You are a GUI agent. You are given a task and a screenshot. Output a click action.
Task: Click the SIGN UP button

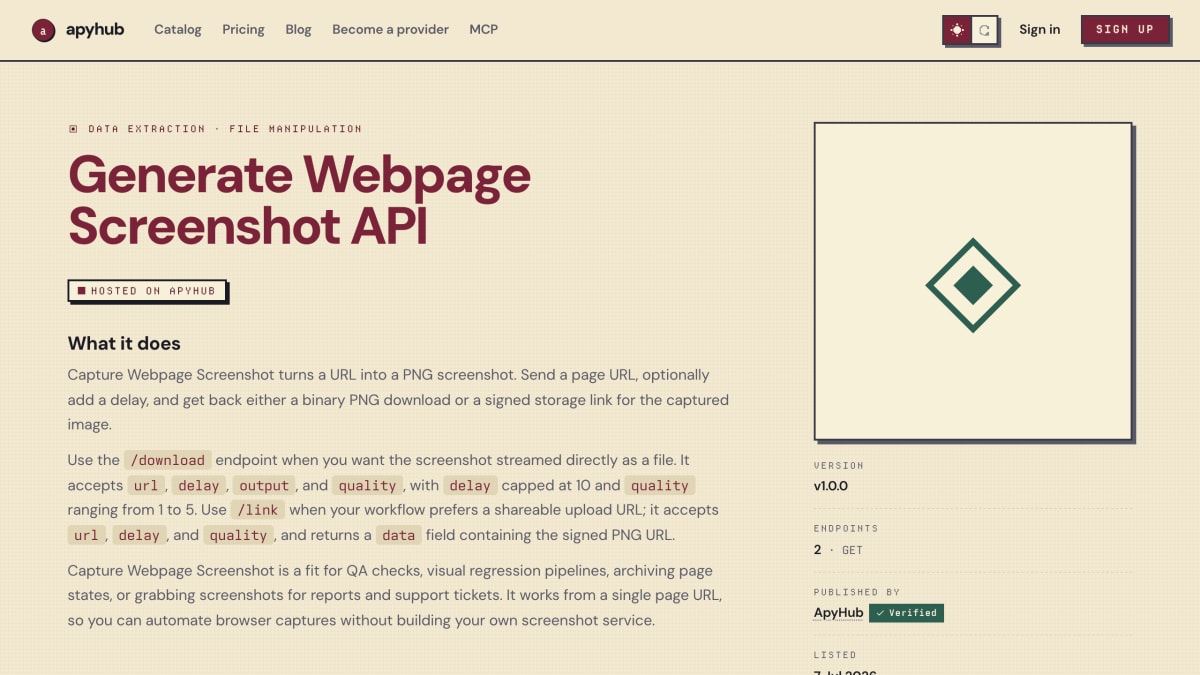point(1125,29)
